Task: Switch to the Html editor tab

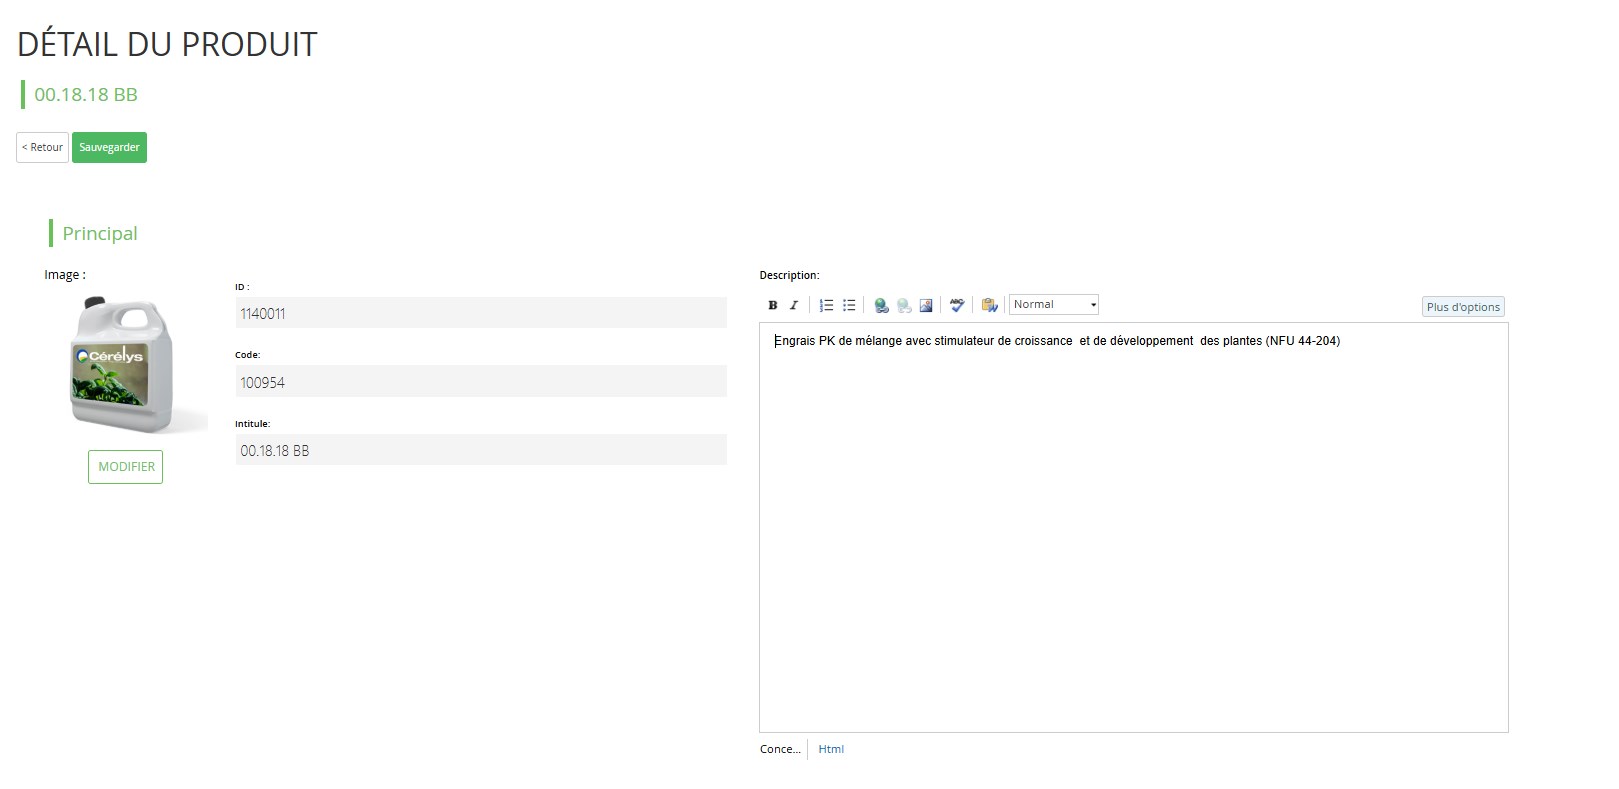Action: [830, 749]
